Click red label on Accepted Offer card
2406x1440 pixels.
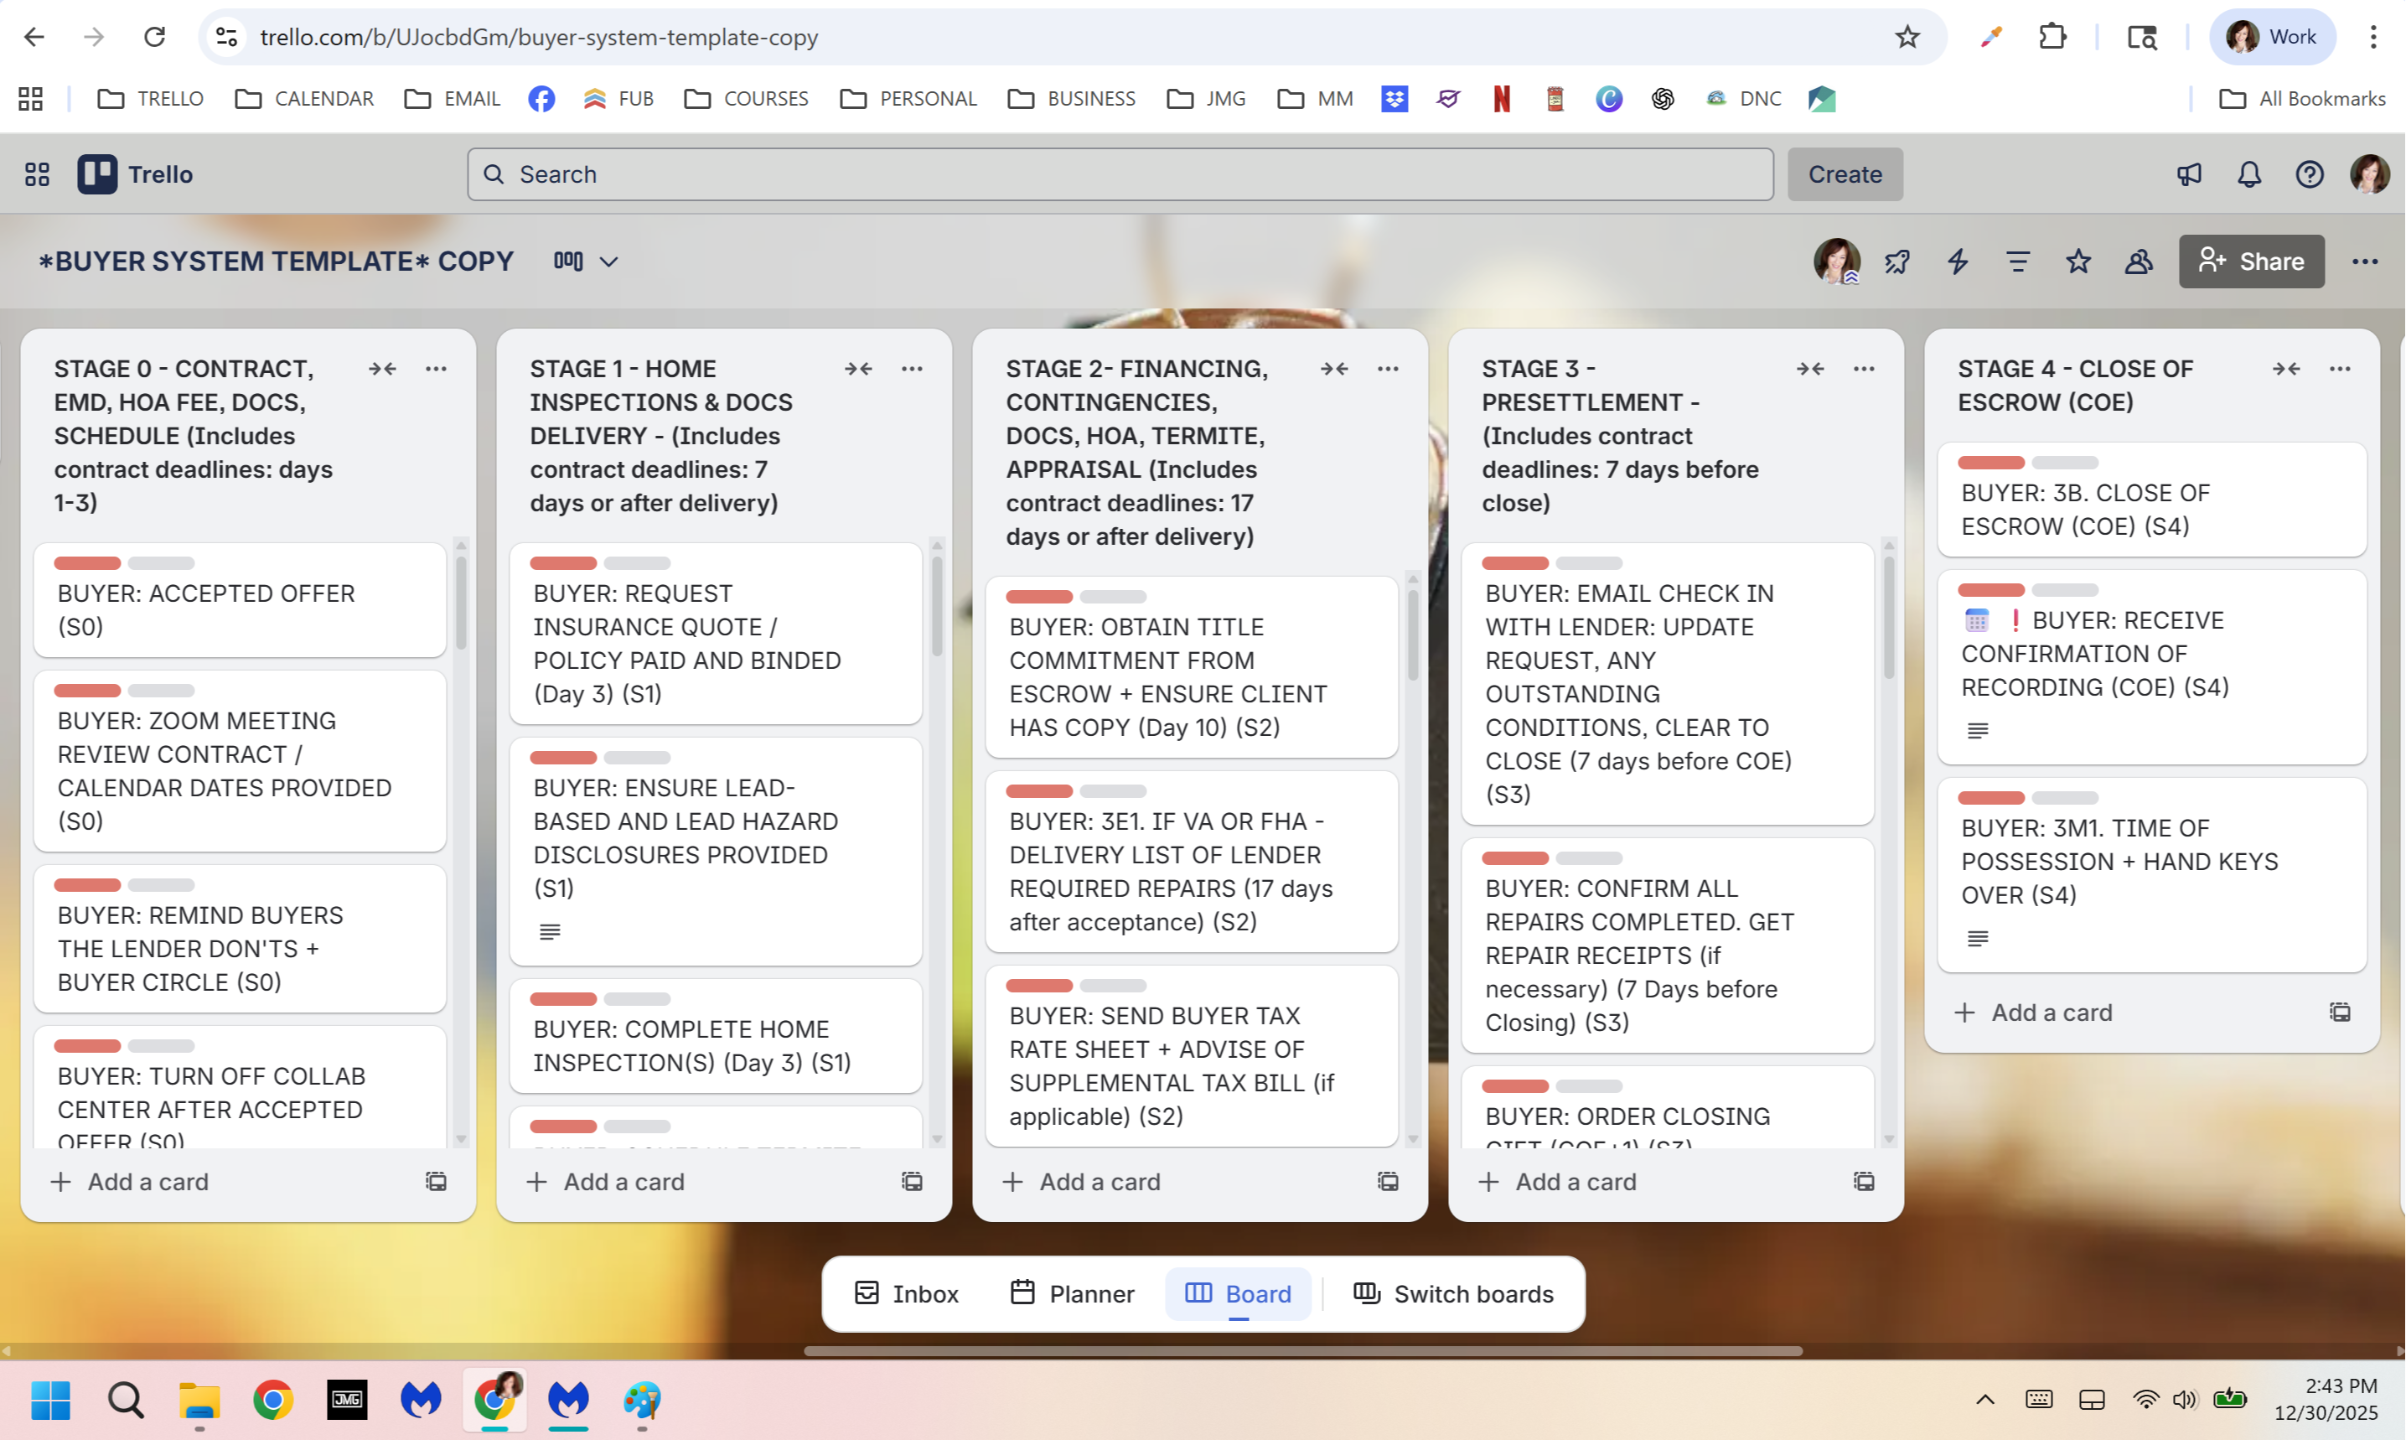tap(87, 563)
